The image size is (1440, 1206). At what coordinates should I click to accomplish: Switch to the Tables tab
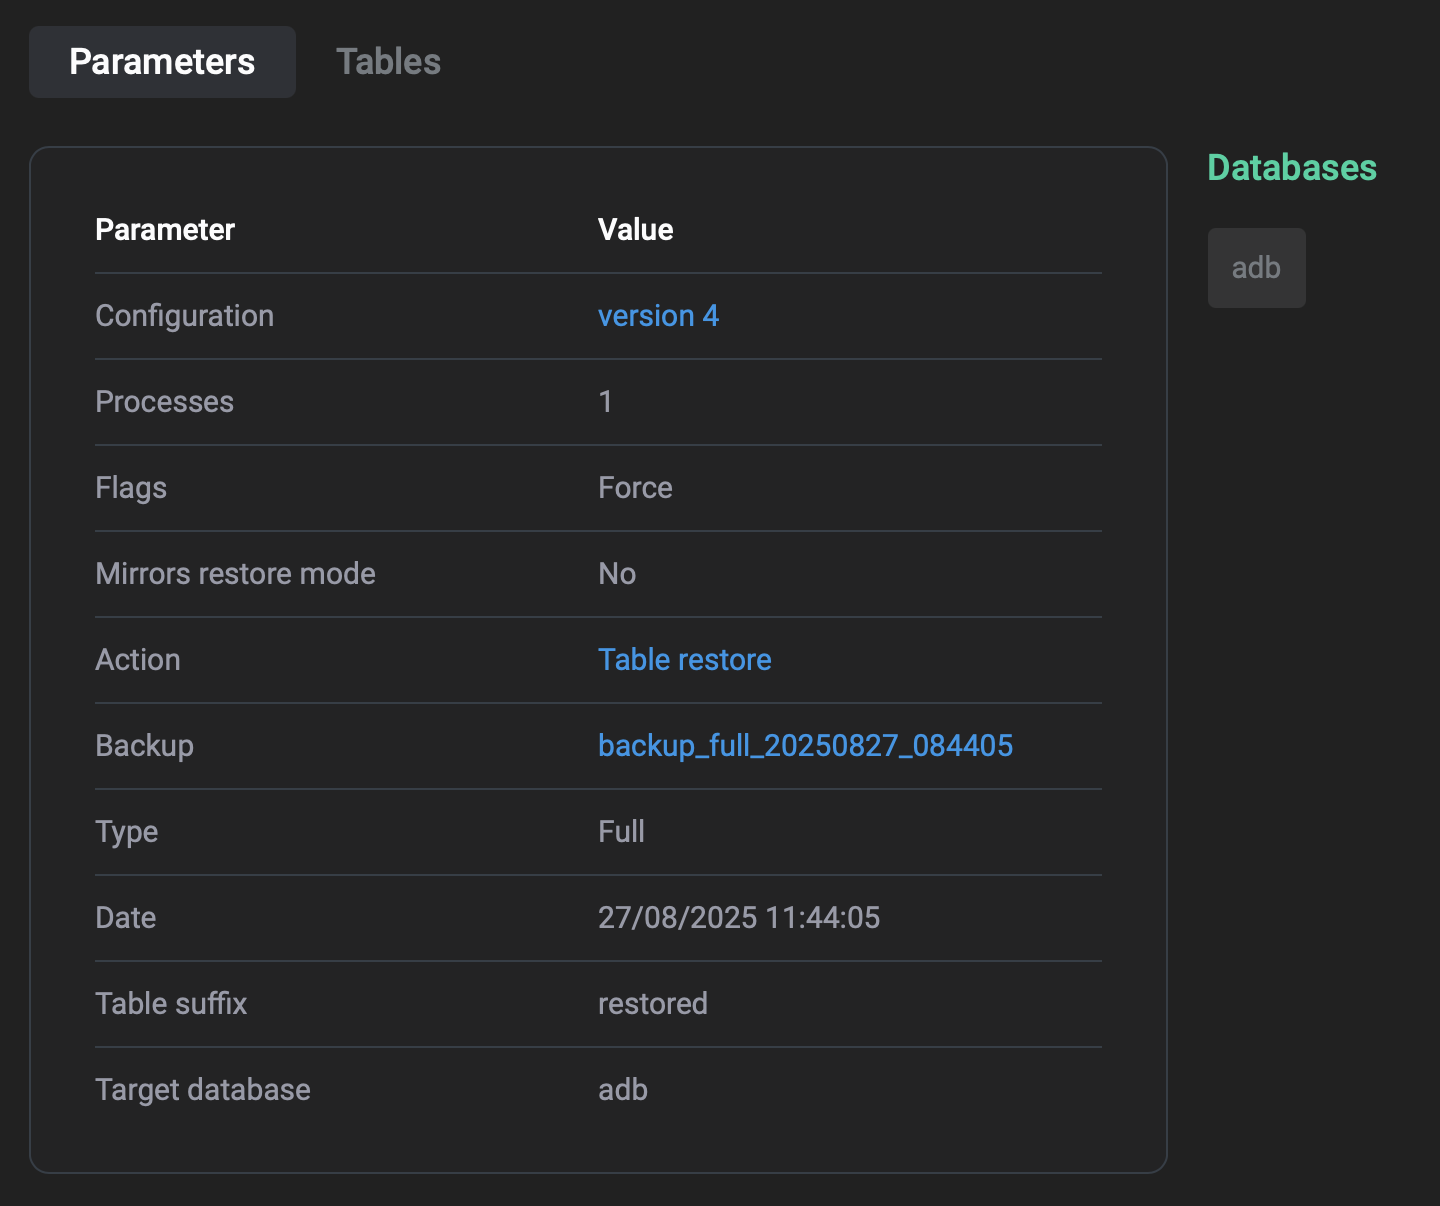(388, 62)
